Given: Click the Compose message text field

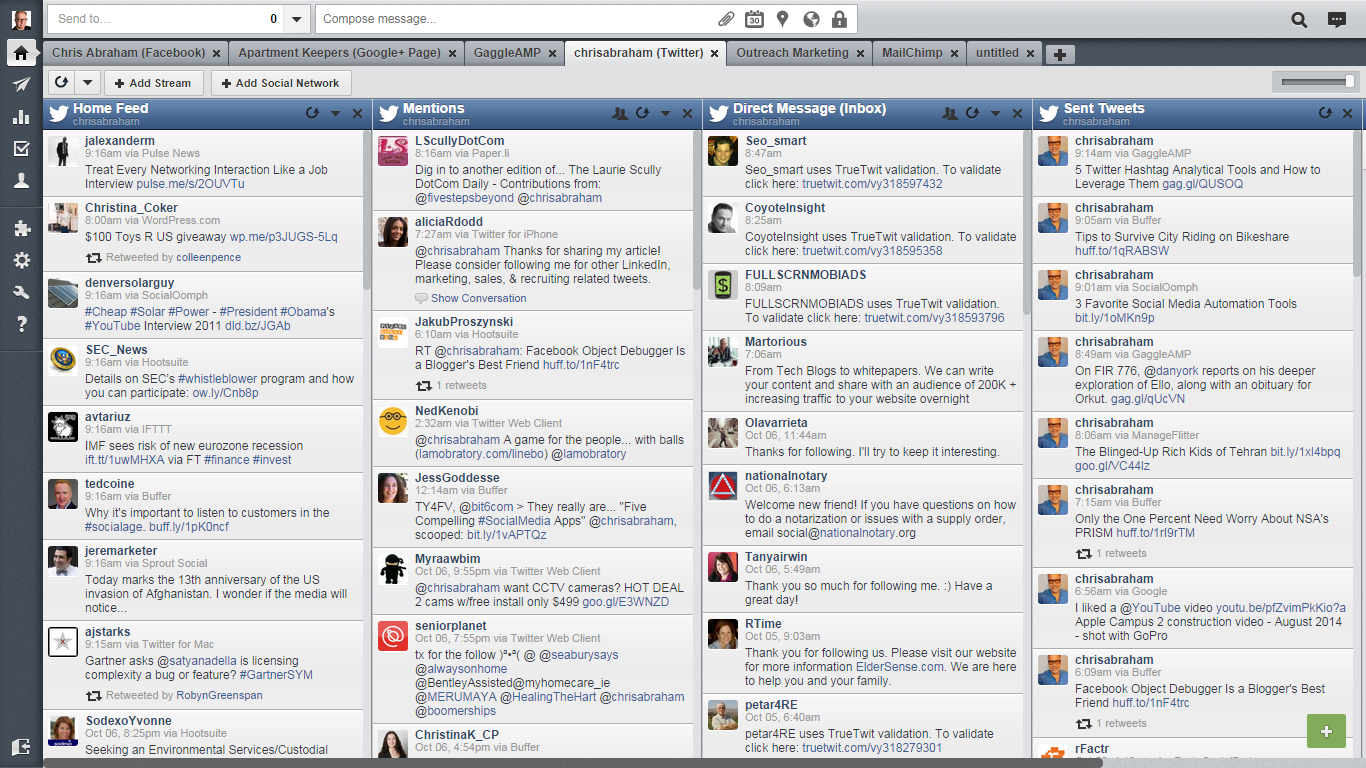Looking at the screenshot, I should click(x=515, y=19).
